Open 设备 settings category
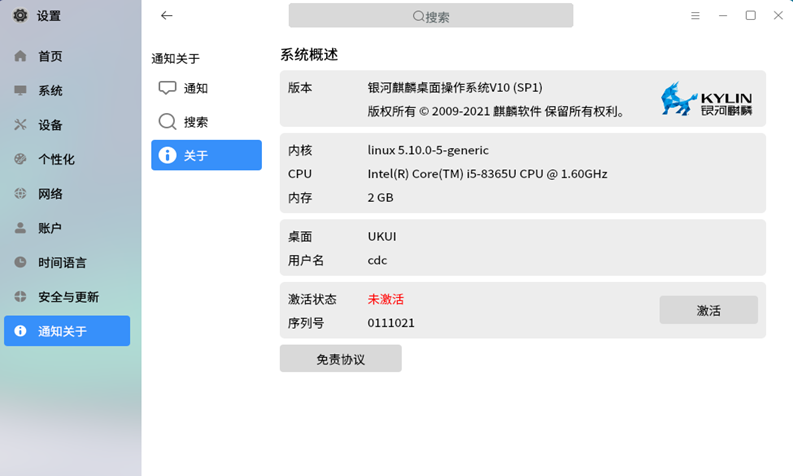 [x=67, y=125]
